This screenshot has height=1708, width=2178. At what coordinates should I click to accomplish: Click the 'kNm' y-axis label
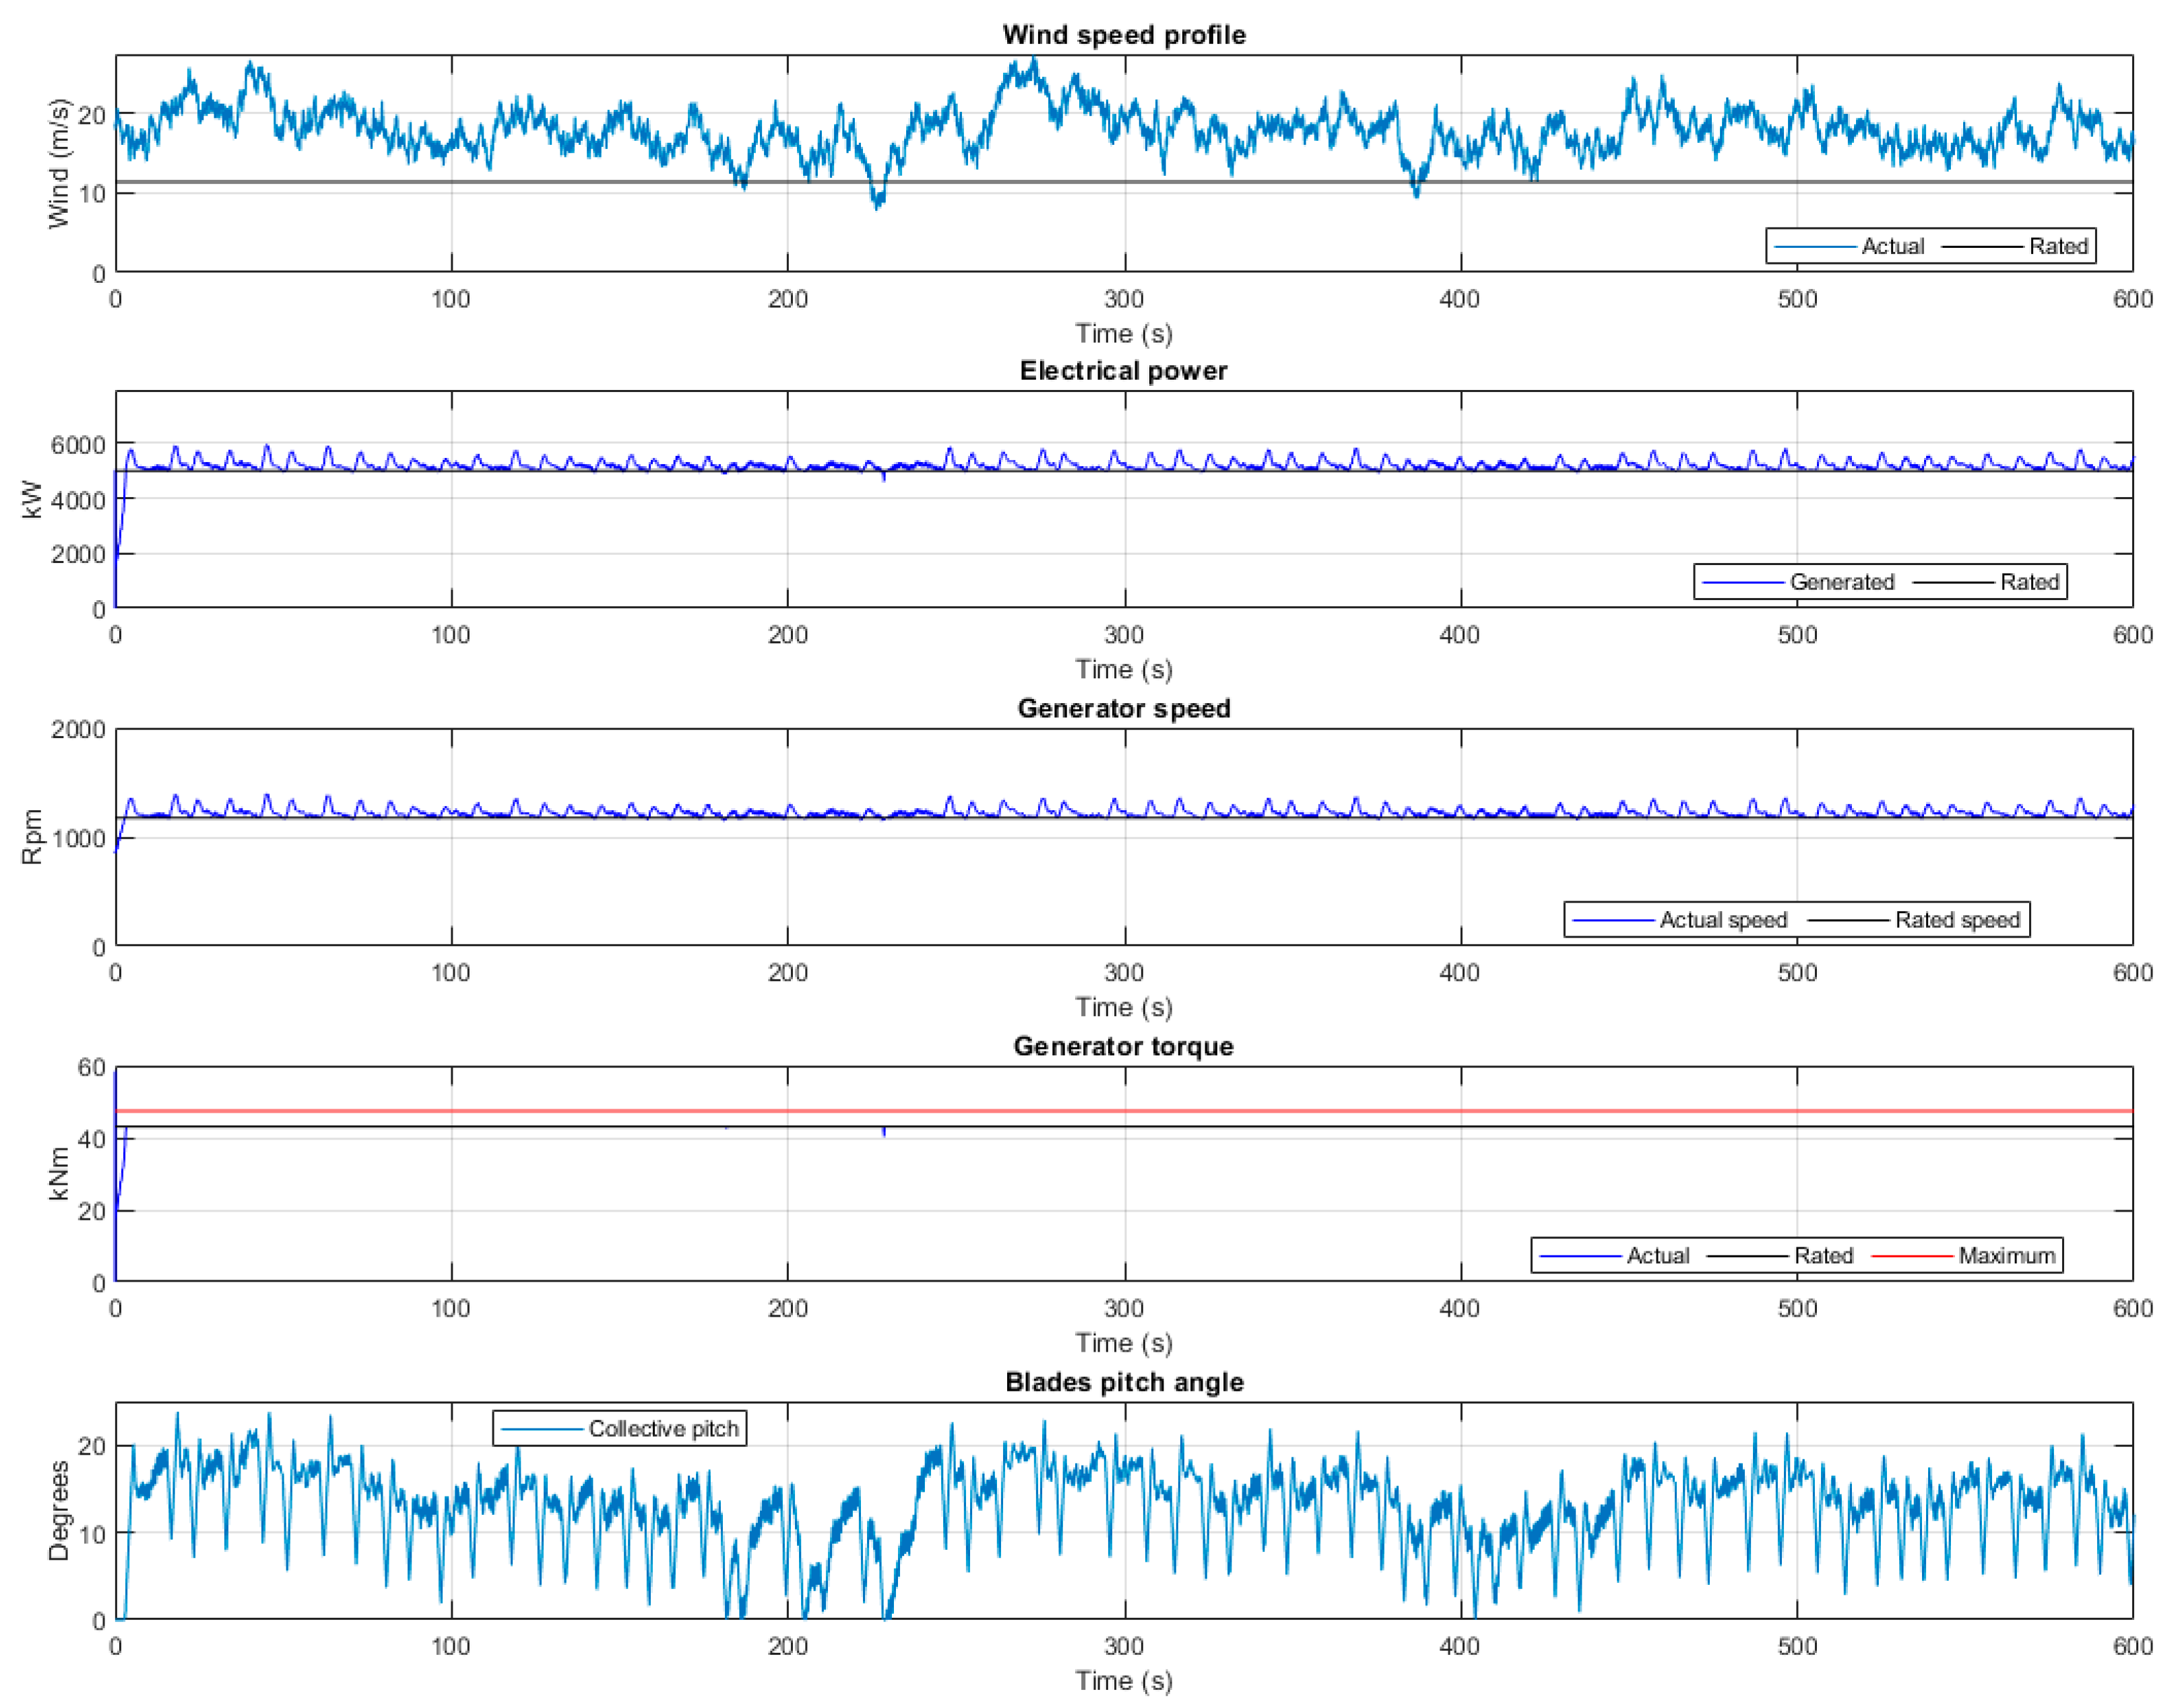click(x=59, y=1173)
